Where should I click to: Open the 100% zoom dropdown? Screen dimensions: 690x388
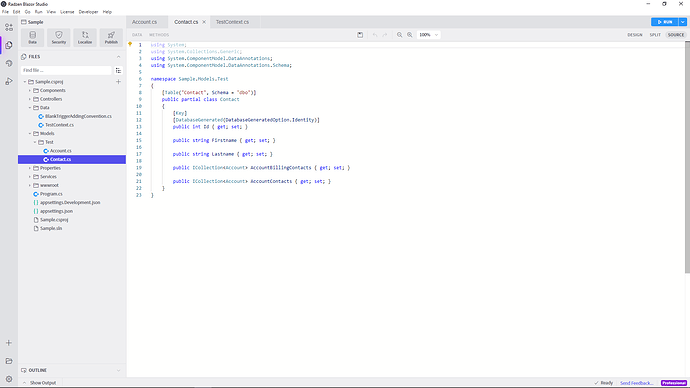tap(428, 35)
